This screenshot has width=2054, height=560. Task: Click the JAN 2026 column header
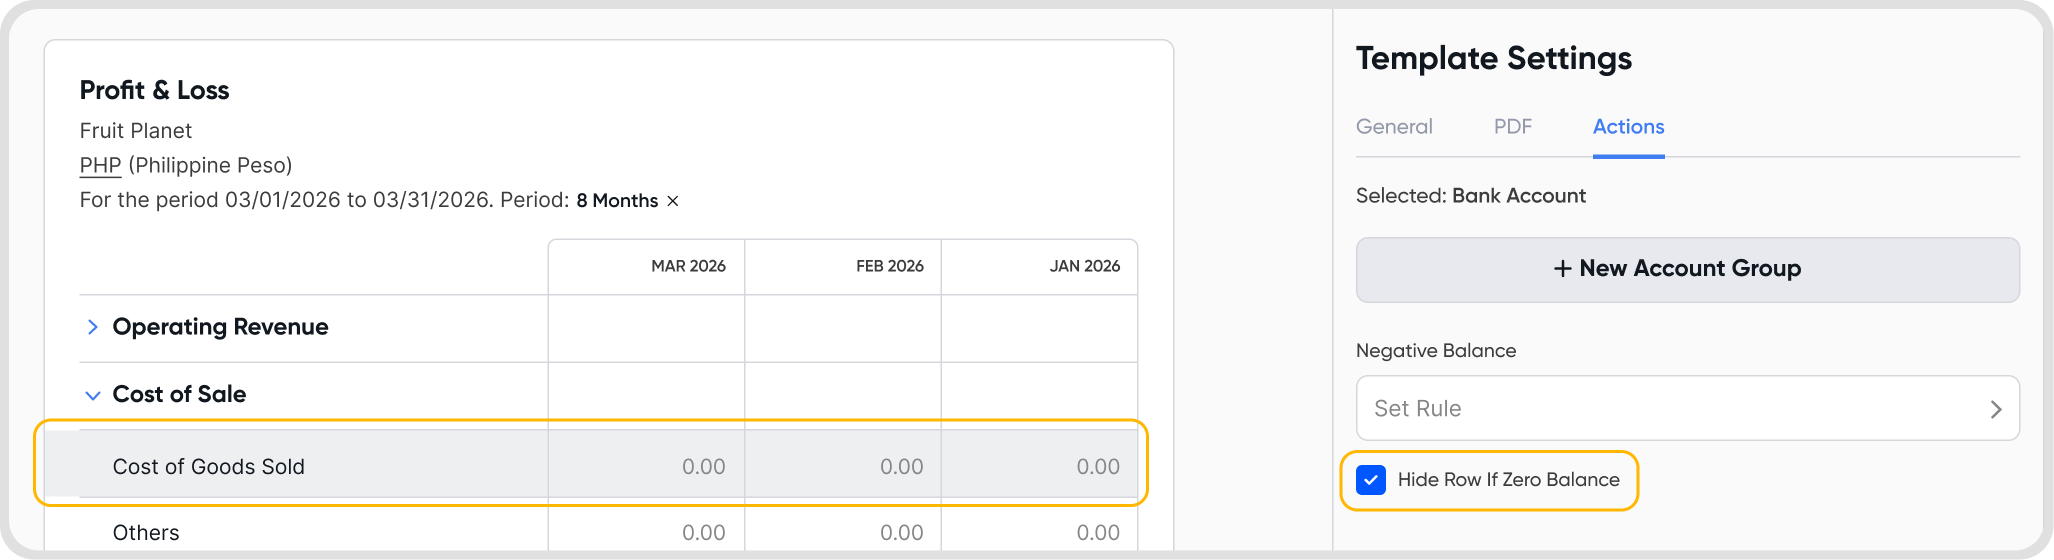coord(1084,266)
